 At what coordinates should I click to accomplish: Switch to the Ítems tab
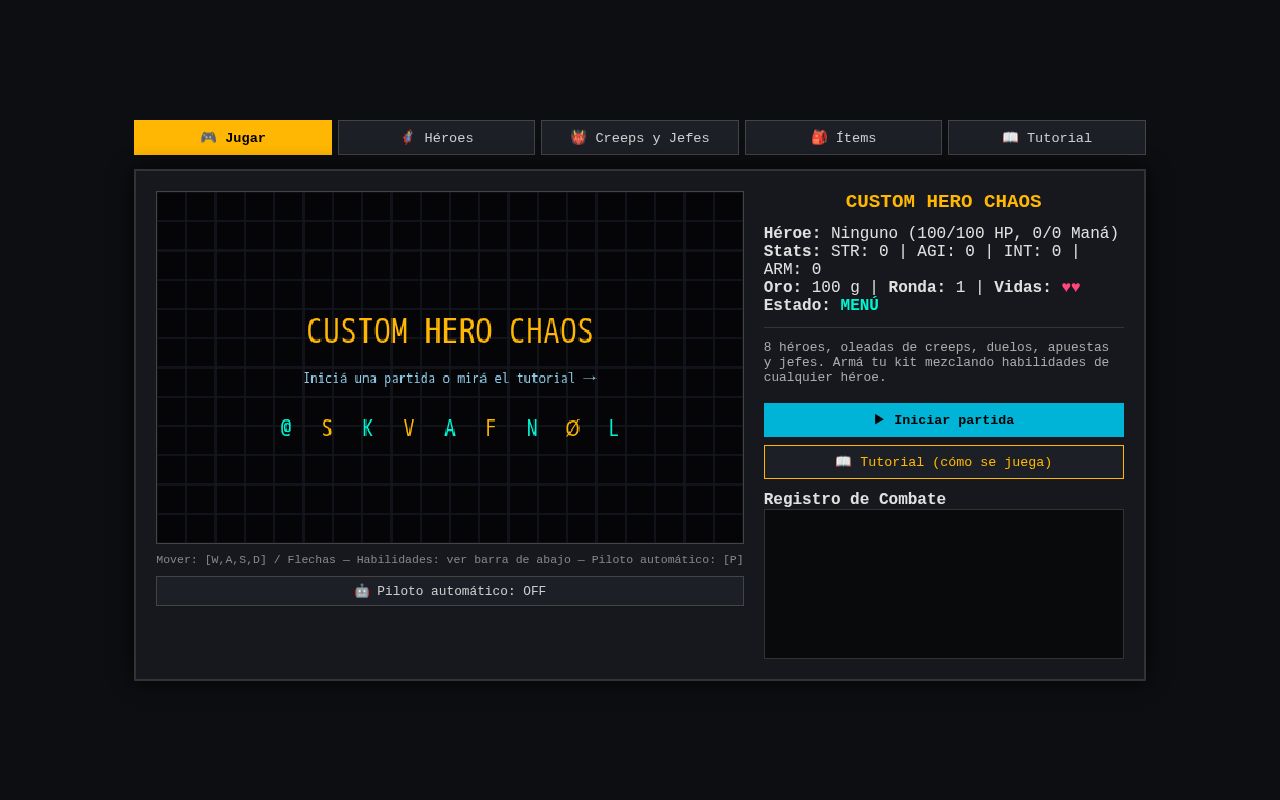(843, 138)
